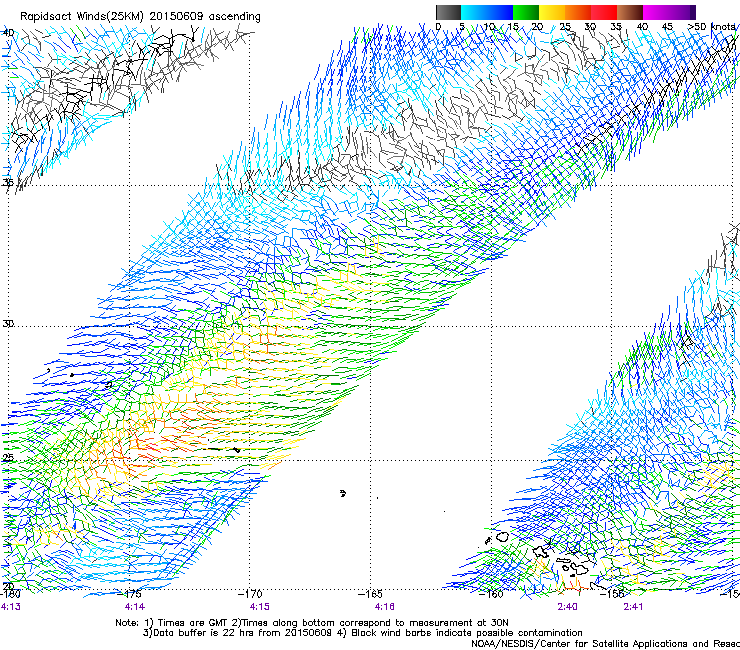Screen dimensions: 740x650
Task: Click the '-170' longitude label
Action: click(251, 594)
